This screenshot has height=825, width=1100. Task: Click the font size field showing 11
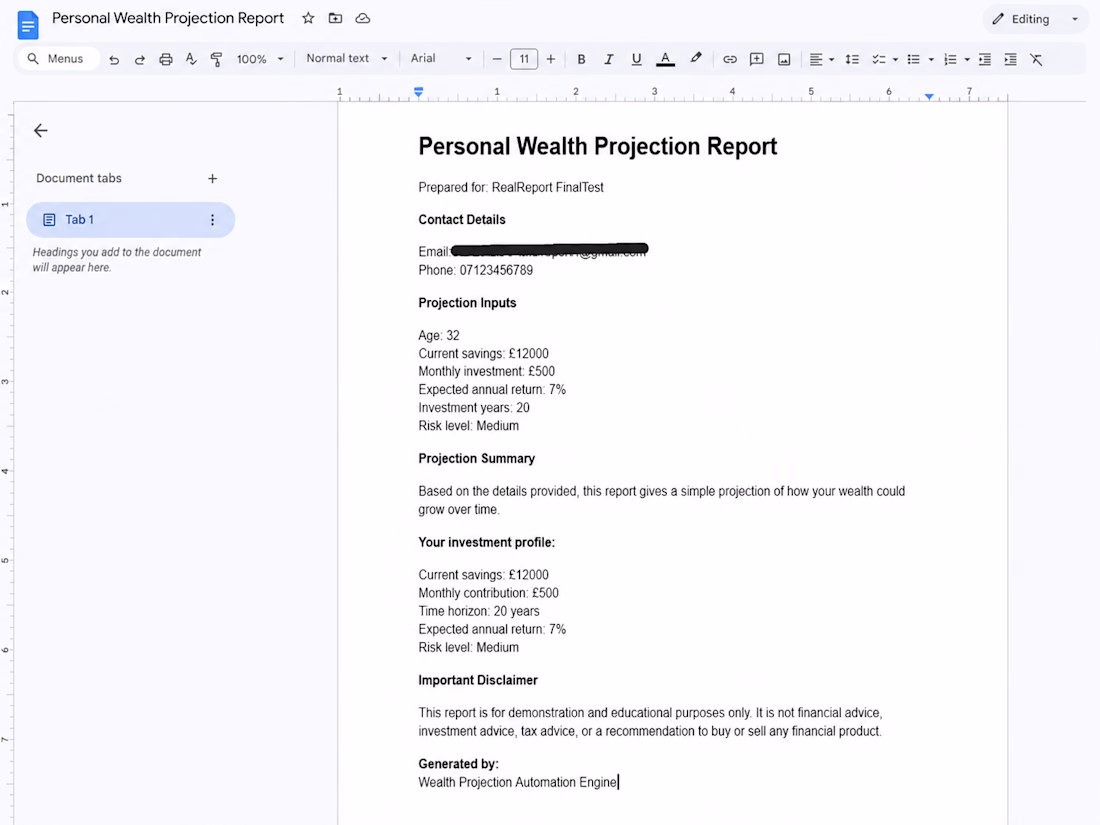point(524,60)
